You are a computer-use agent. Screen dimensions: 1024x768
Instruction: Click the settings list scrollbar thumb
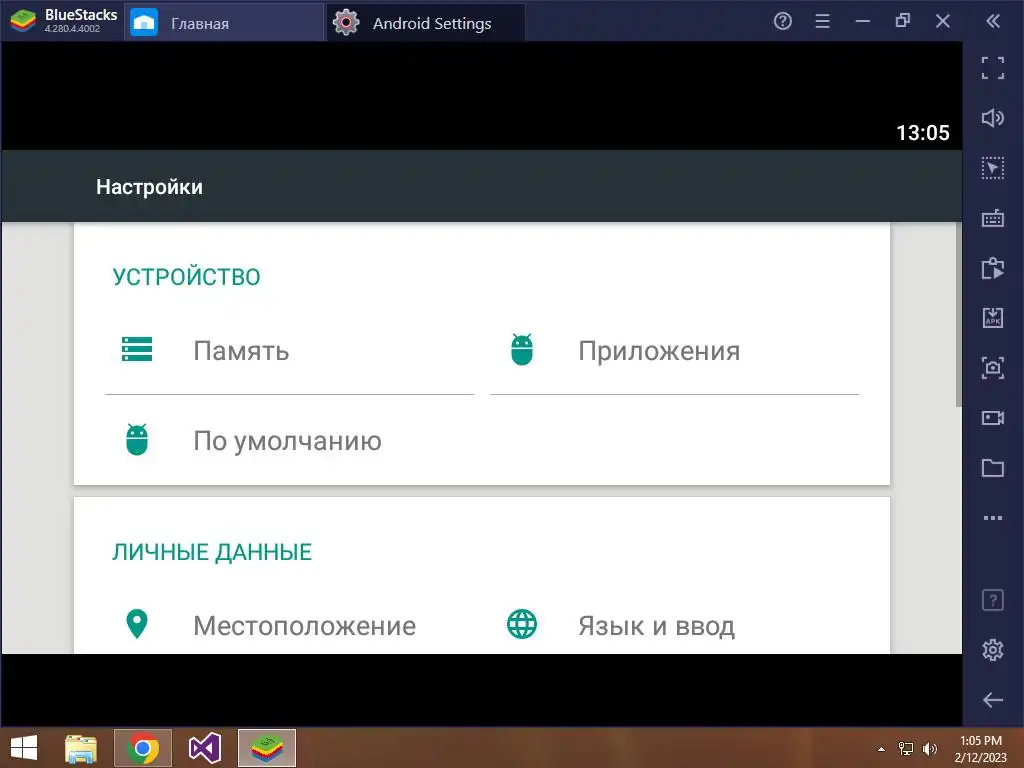[x=959, y=315]
